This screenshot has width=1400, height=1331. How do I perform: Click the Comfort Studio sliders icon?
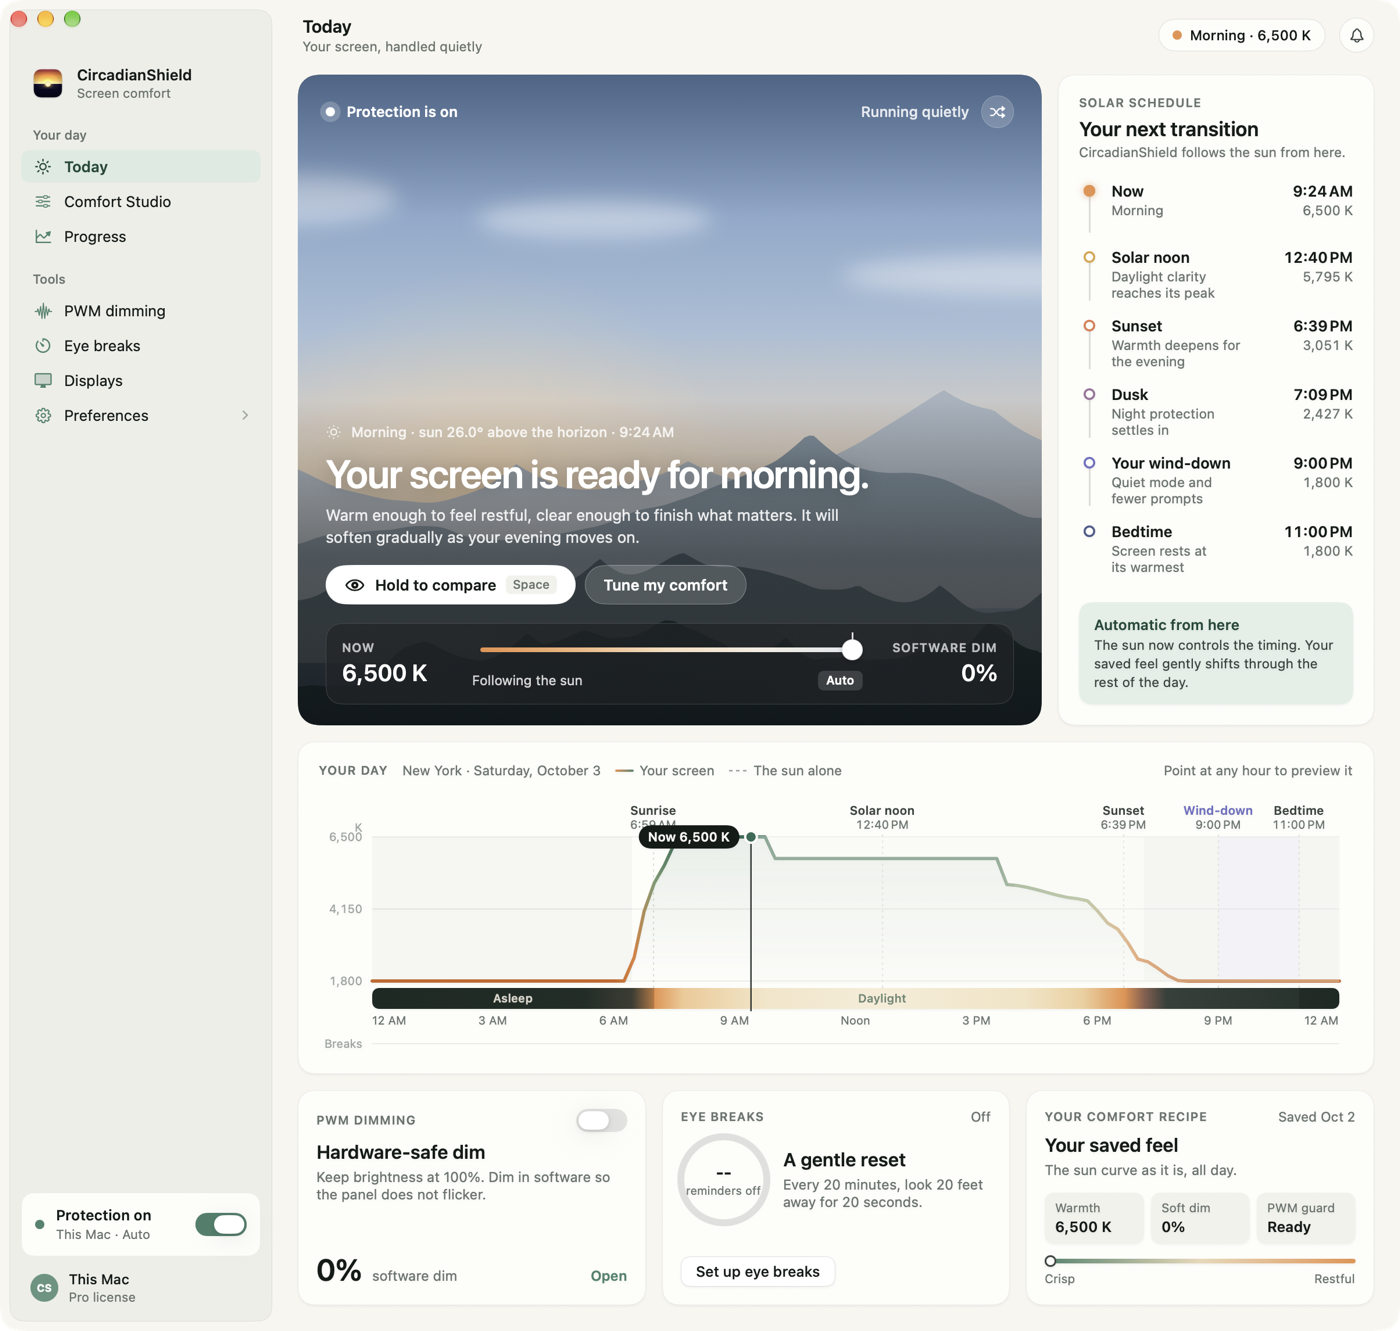(x=43, y=202)
